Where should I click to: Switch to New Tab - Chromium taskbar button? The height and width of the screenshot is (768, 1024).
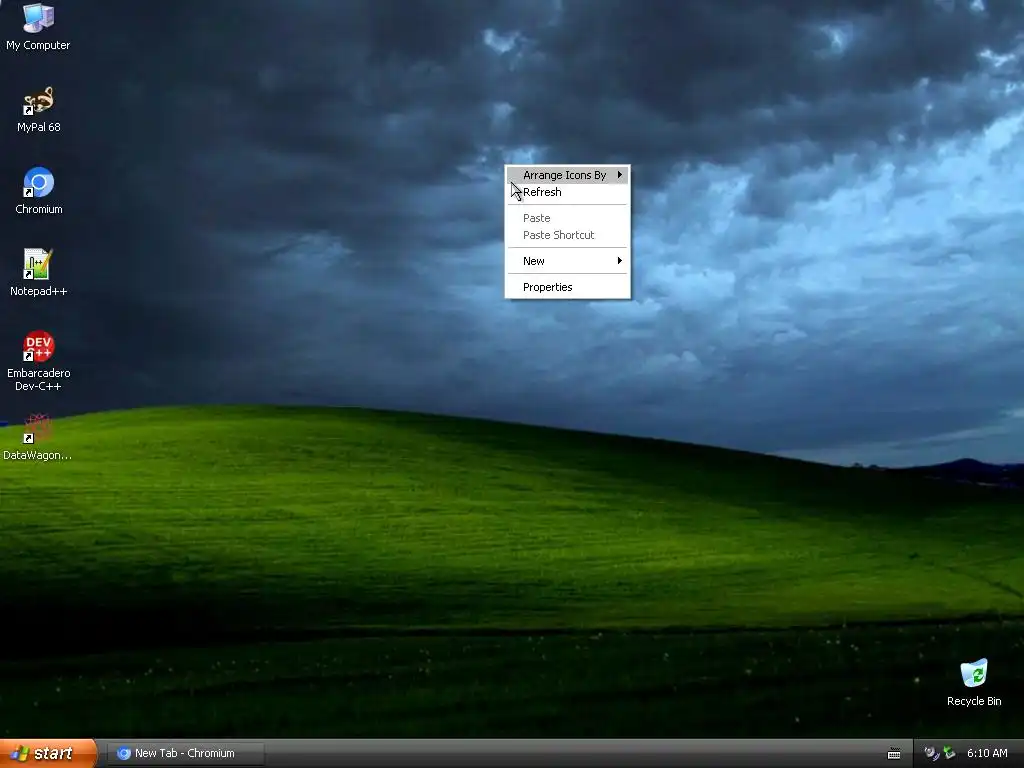(x=185, y=754)
